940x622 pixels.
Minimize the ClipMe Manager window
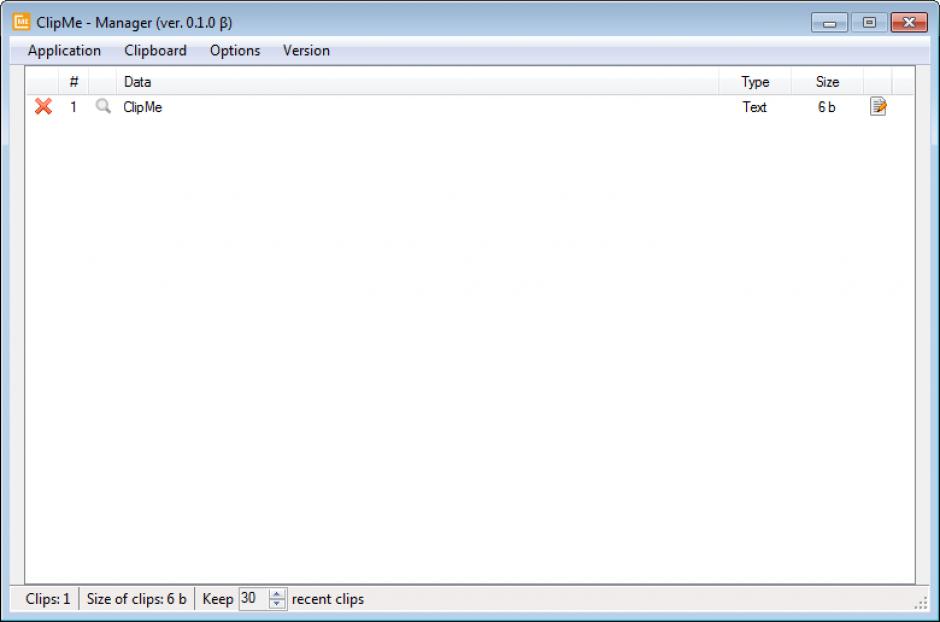pos(830,22)
